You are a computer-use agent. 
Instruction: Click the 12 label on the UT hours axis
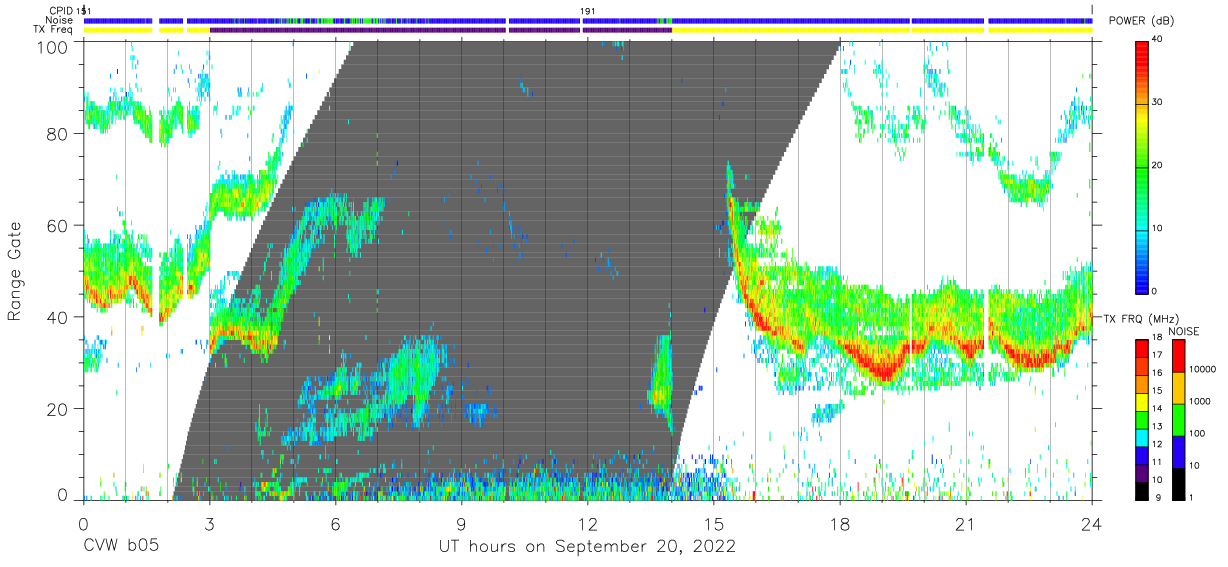(587, 523)
